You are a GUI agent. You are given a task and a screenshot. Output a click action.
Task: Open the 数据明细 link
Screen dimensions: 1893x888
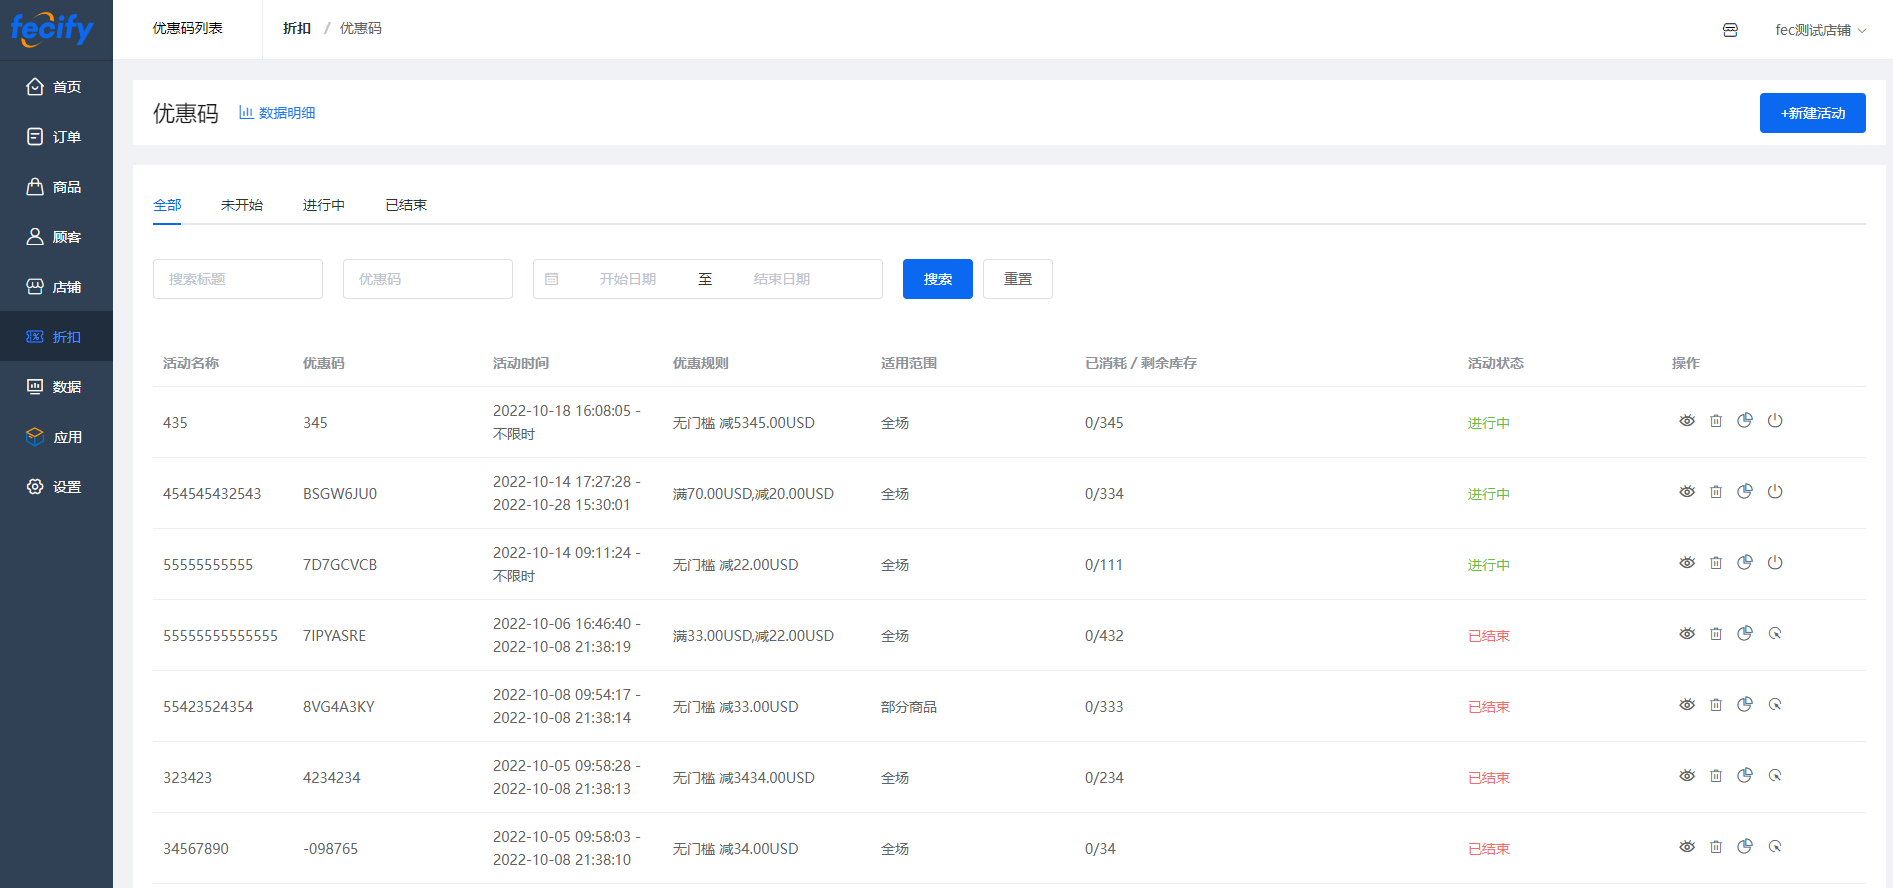277,113
